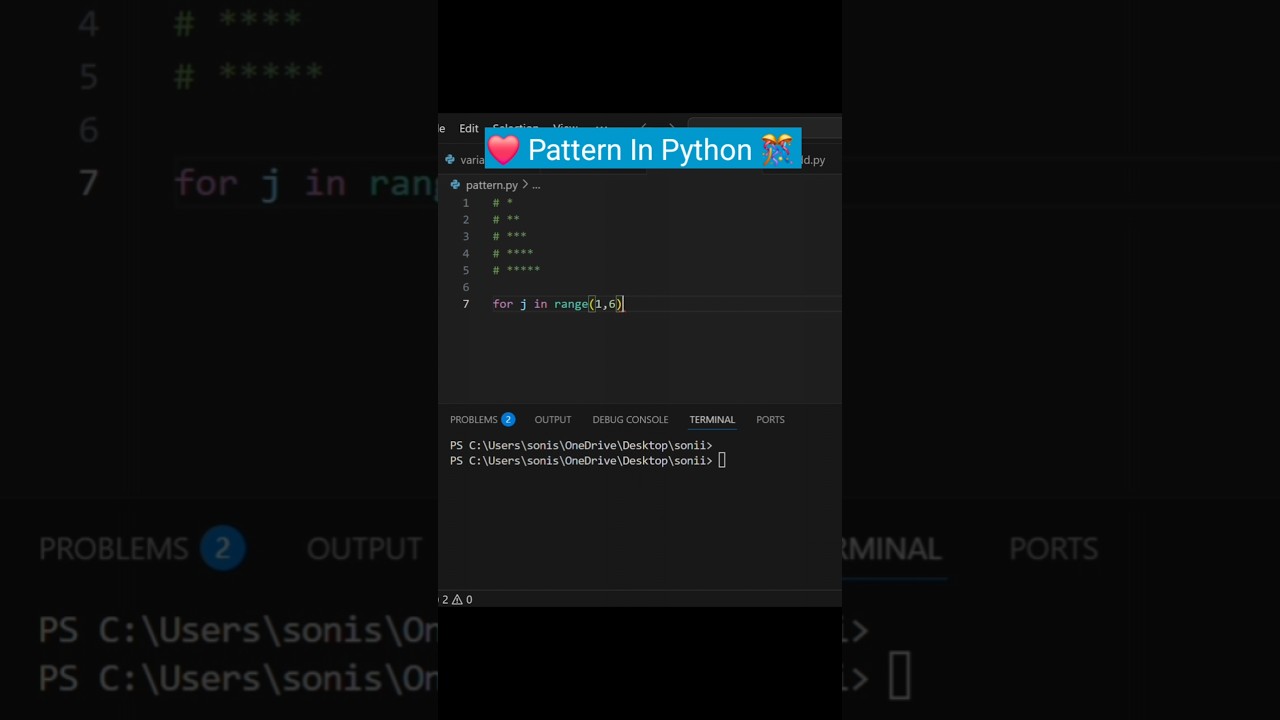The height and width of the screenshot is (720, 1280).
Task: Click the blue problems count badge
Action: pos(508,420)
